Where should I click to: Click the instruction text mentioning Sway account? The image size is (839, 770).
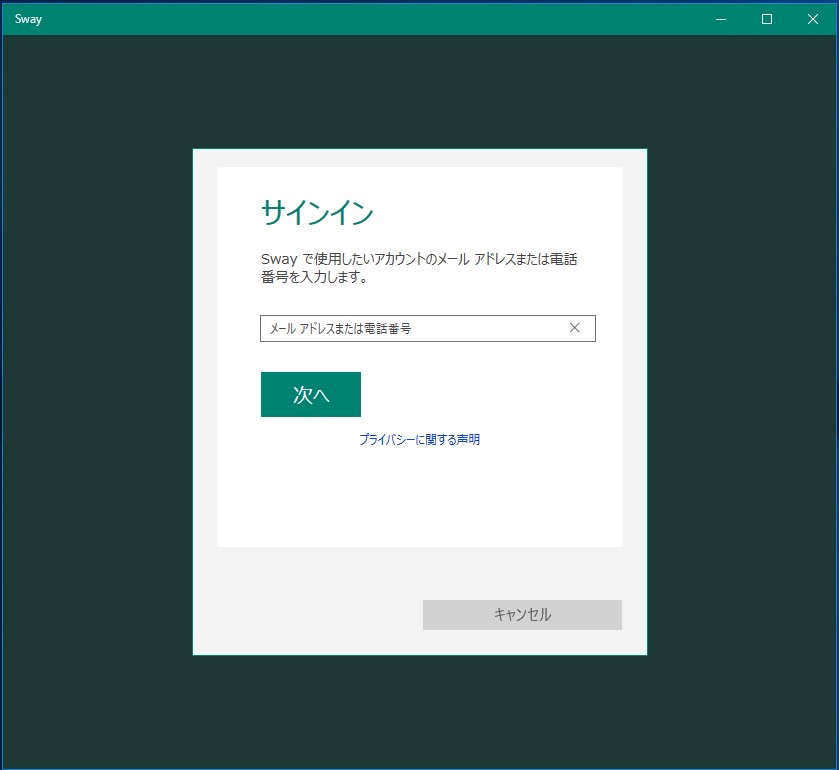click(419, 268)
